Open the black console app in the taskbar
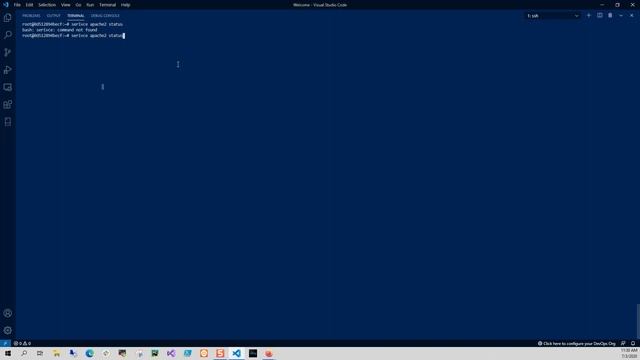Viewport: 640px width, 360px height. pos(253,353)
